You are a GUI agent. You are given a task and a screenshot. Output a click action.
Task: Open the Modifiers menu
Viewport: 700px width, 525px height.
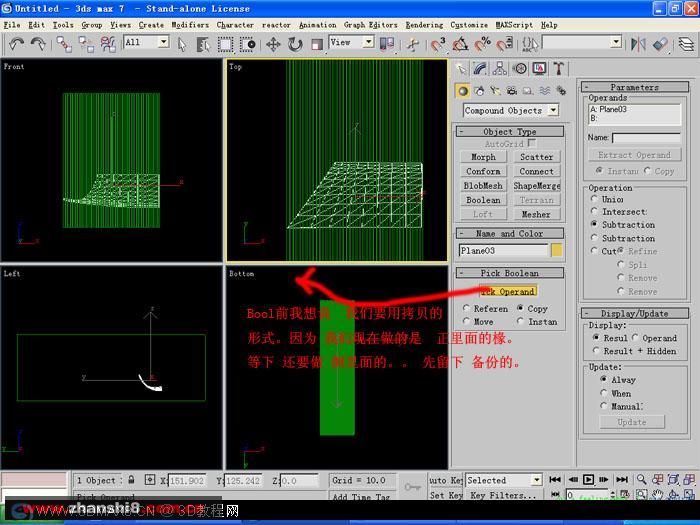[190, 25]
